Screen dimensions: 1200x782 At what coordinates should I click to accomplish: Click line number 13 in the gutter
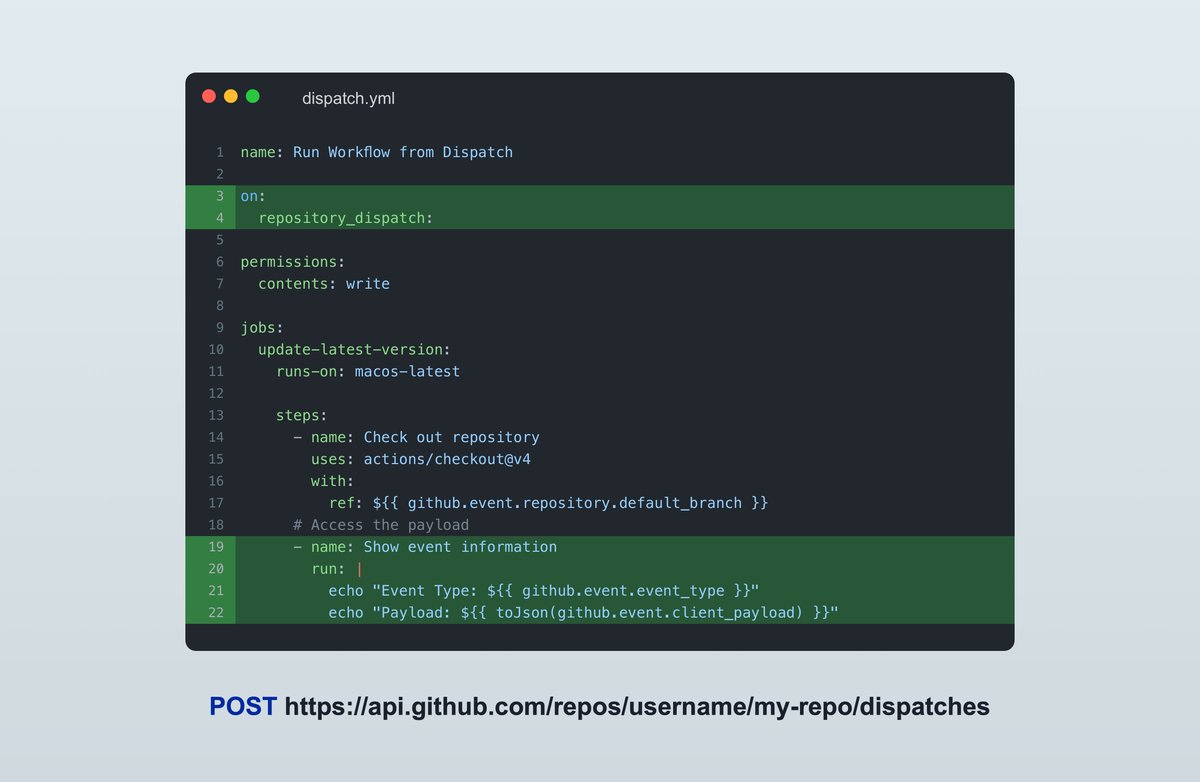(x=217, y=415)
